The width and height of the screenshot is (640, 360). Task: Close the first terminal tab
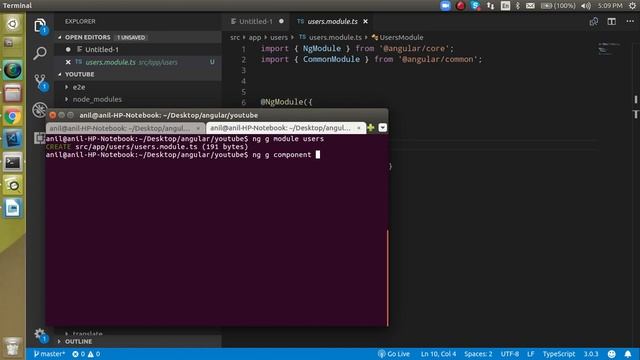point(198,128)
